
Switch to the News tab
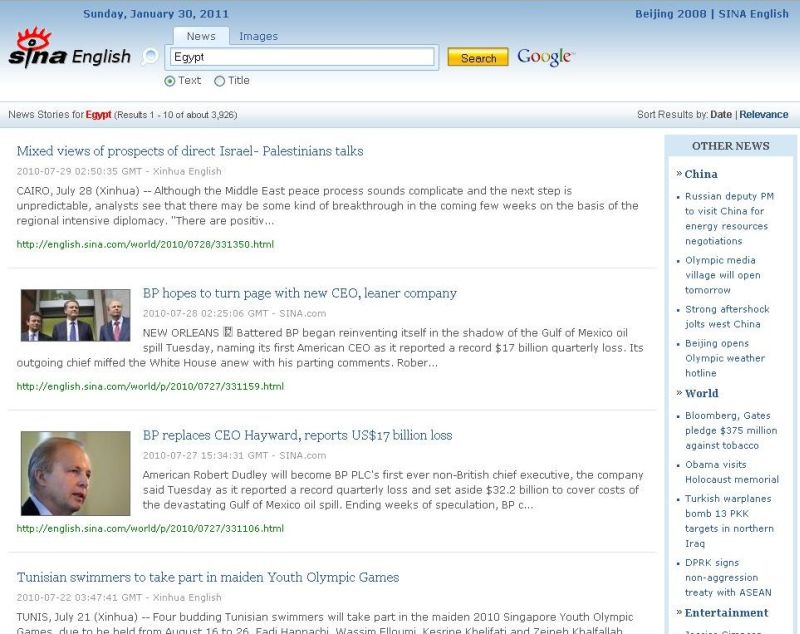(x=201, y=36)
